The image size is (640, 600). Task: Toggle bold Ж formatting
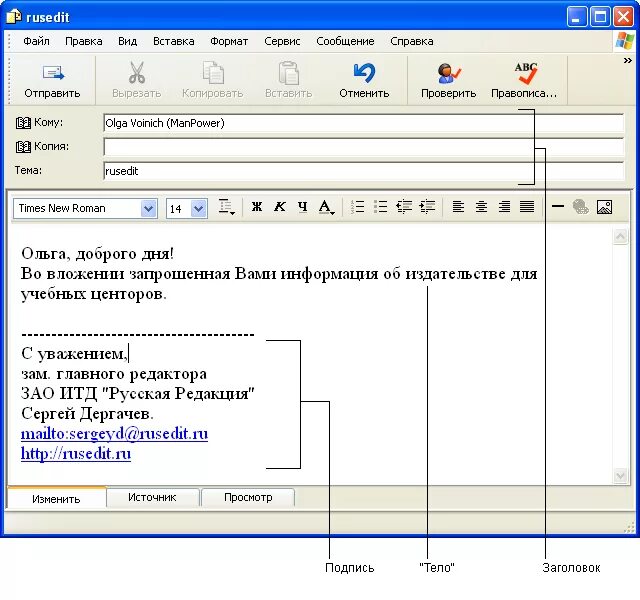[x=257, y=207]
